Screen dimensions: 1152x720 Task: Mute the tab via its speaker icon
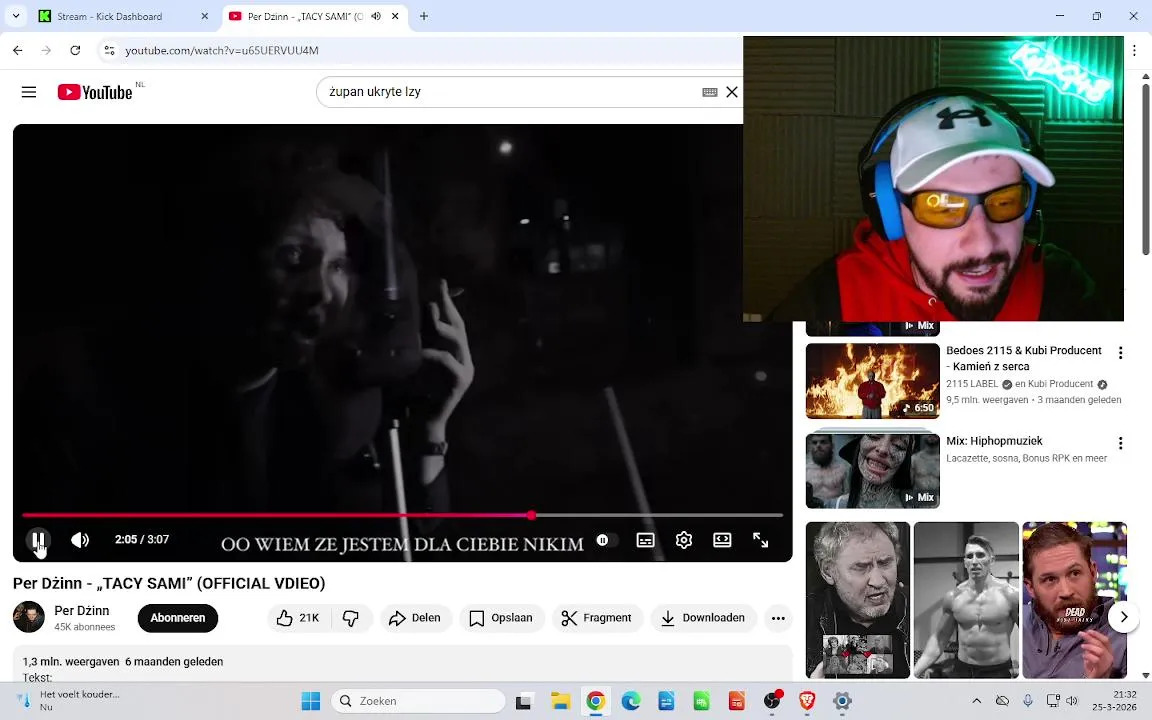pos(376,16)
